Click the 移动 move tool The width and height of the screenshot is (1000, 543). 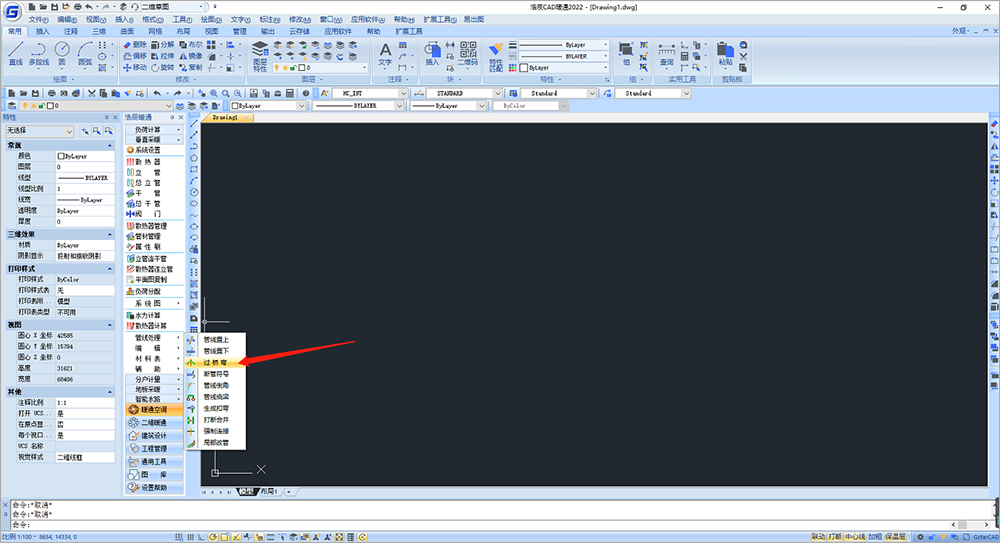click(135, 68)
